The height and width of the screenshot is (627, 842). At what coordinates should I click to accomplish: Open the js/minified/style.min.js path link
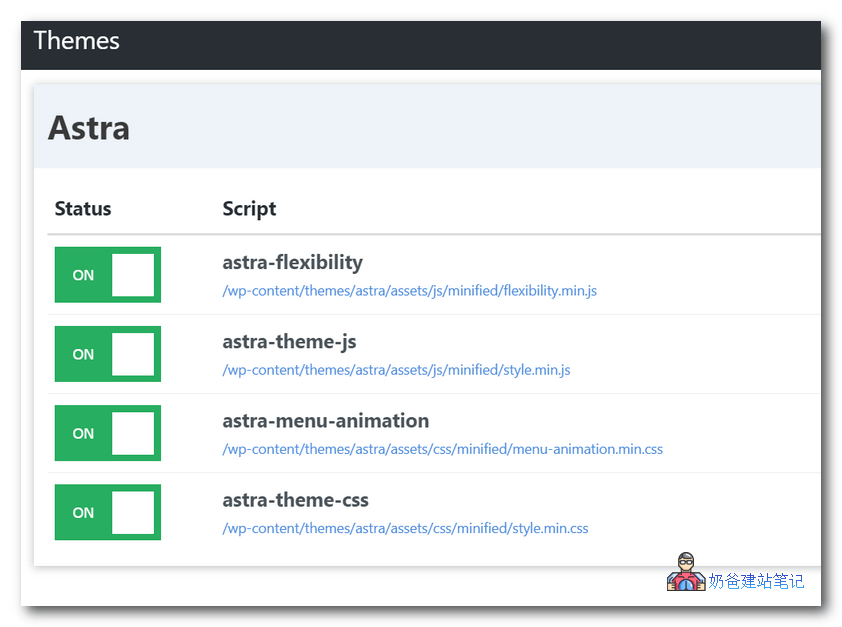click(x=396, y=370)
